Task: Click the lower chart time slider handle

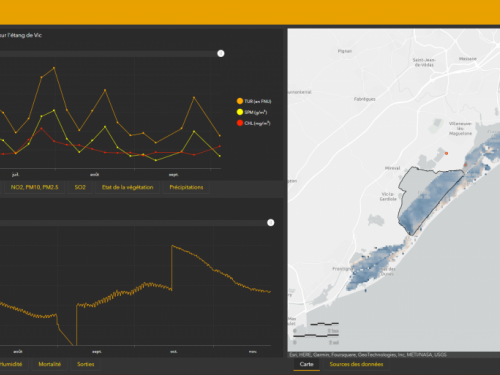Action: tap(271, 223)
